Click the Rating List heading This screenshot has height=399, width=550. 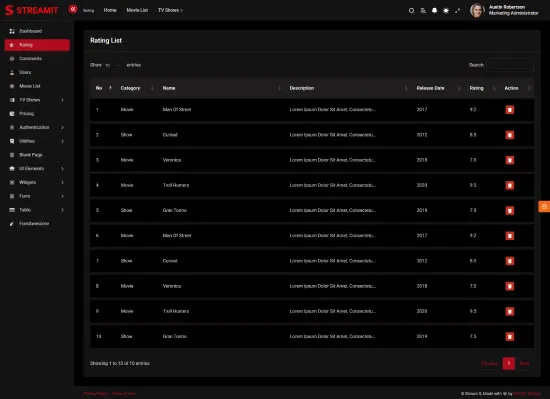click(x=106, y=41)
